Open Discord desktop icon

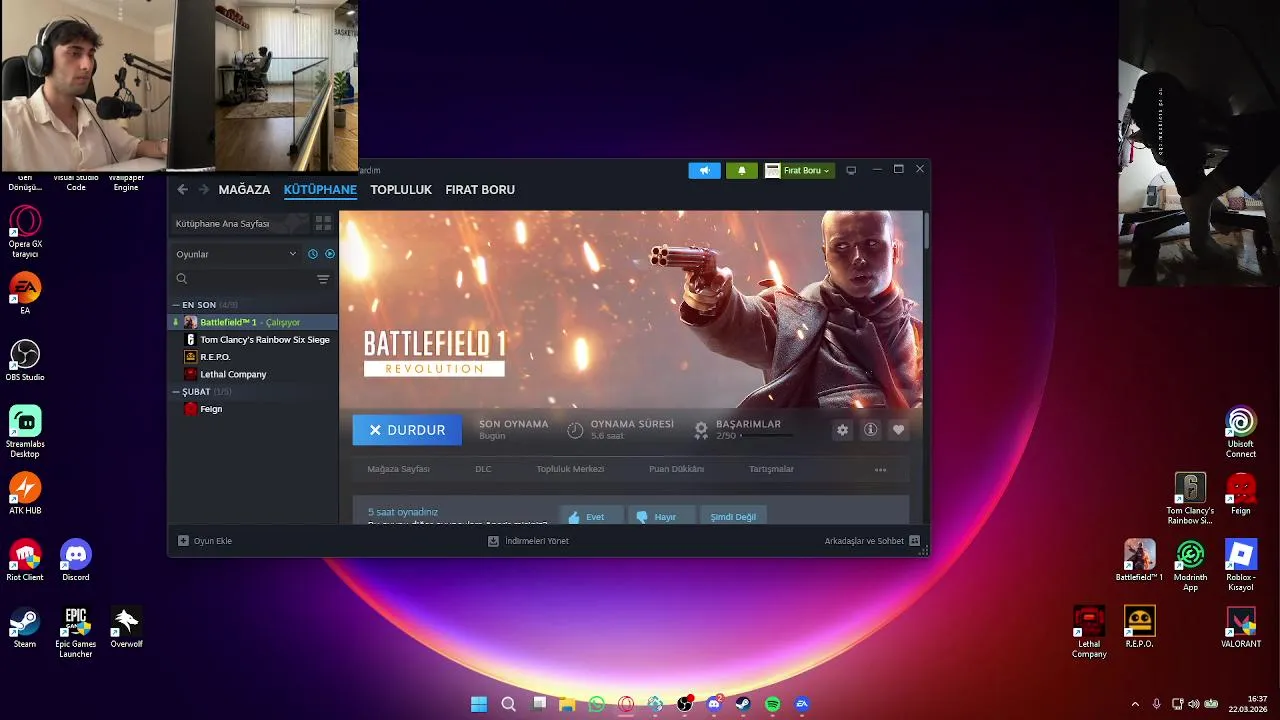click(x=76, y=560)
